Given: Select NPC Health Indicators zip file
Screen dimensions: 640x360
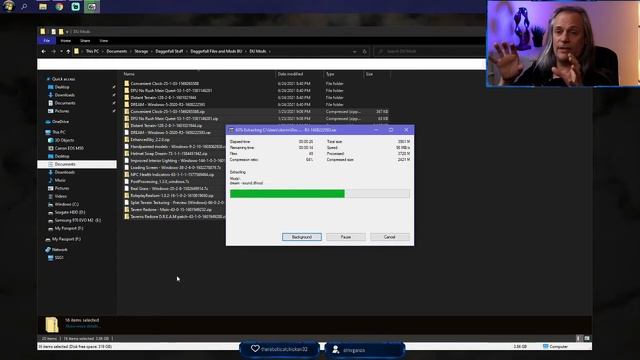Looking at the screenshot, I should coord(172,175).
